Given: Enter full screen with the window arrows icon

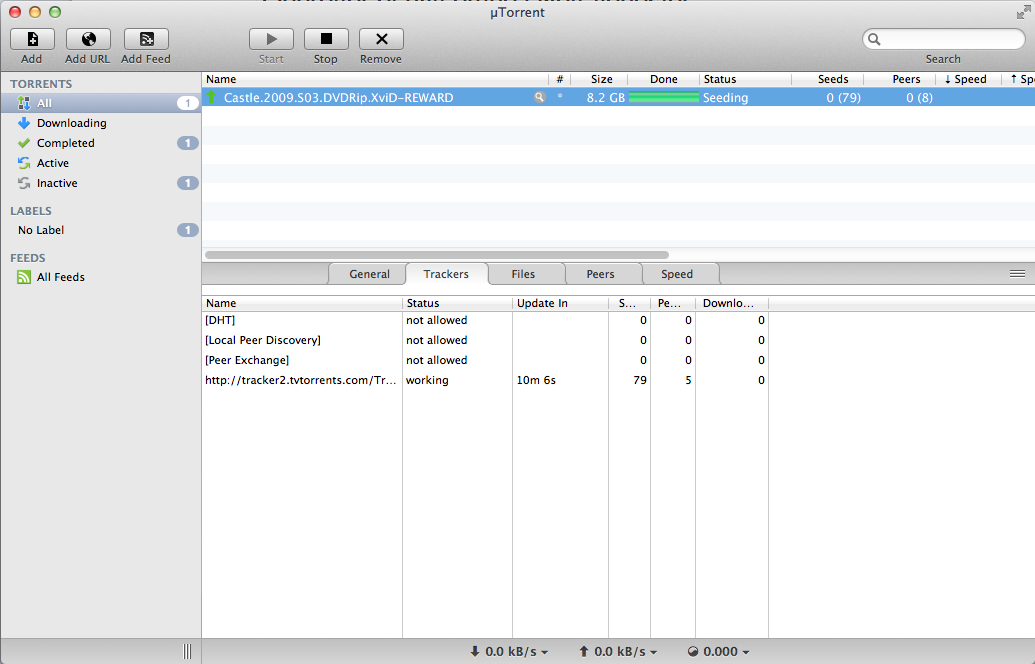Looking at the screenshot, I should pyautogui.click(x=1023, y=12).
